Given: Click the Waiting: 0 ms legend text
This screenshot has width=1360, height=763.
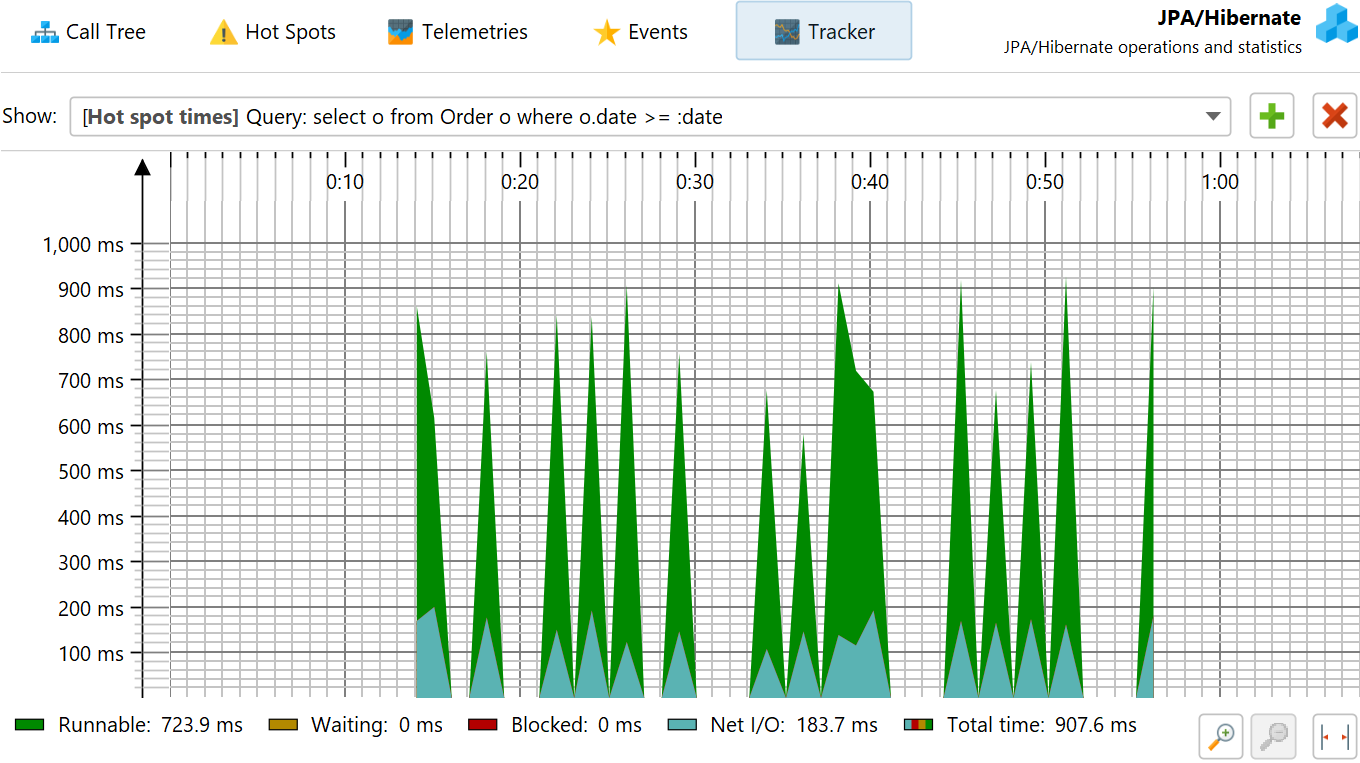Looking at the screenshot, I should point(377,725).
